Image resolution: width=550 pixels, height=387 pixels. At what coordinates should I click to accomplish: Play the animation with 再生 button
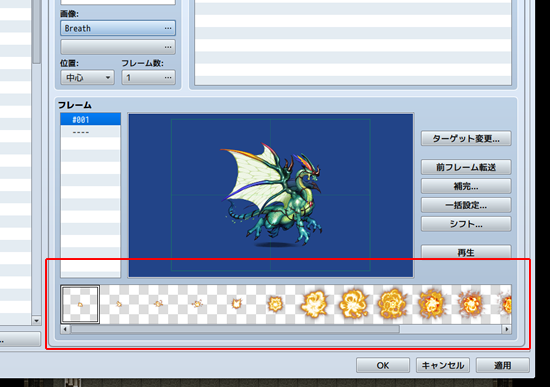466,252
